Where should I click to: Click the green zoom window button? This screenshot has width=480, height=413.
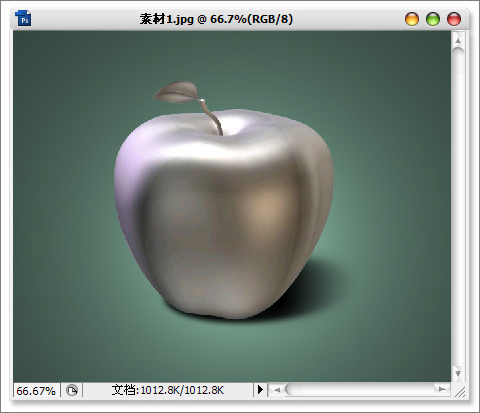pyautogui.click(x=433, y=19)
